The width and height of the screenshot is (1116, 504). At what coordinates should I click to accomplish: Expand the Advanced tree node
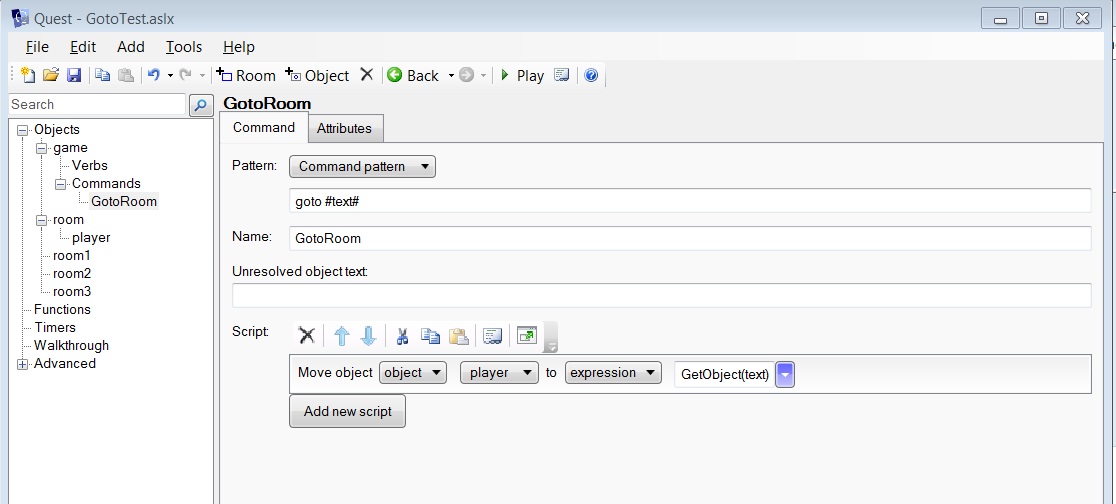coord(23,364)
